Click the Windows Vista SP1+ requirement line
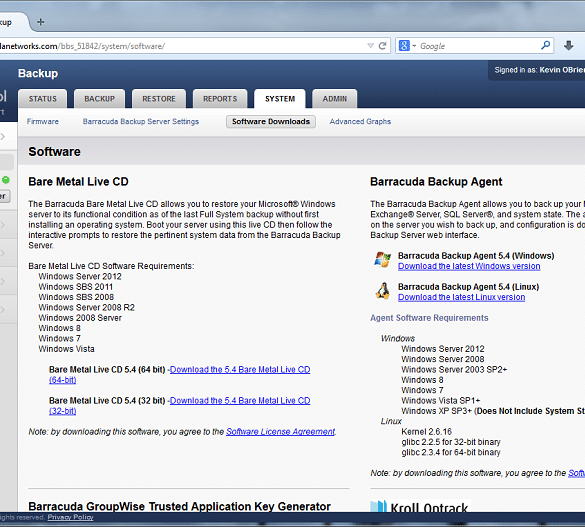The image size is (585, 527). 441,401
